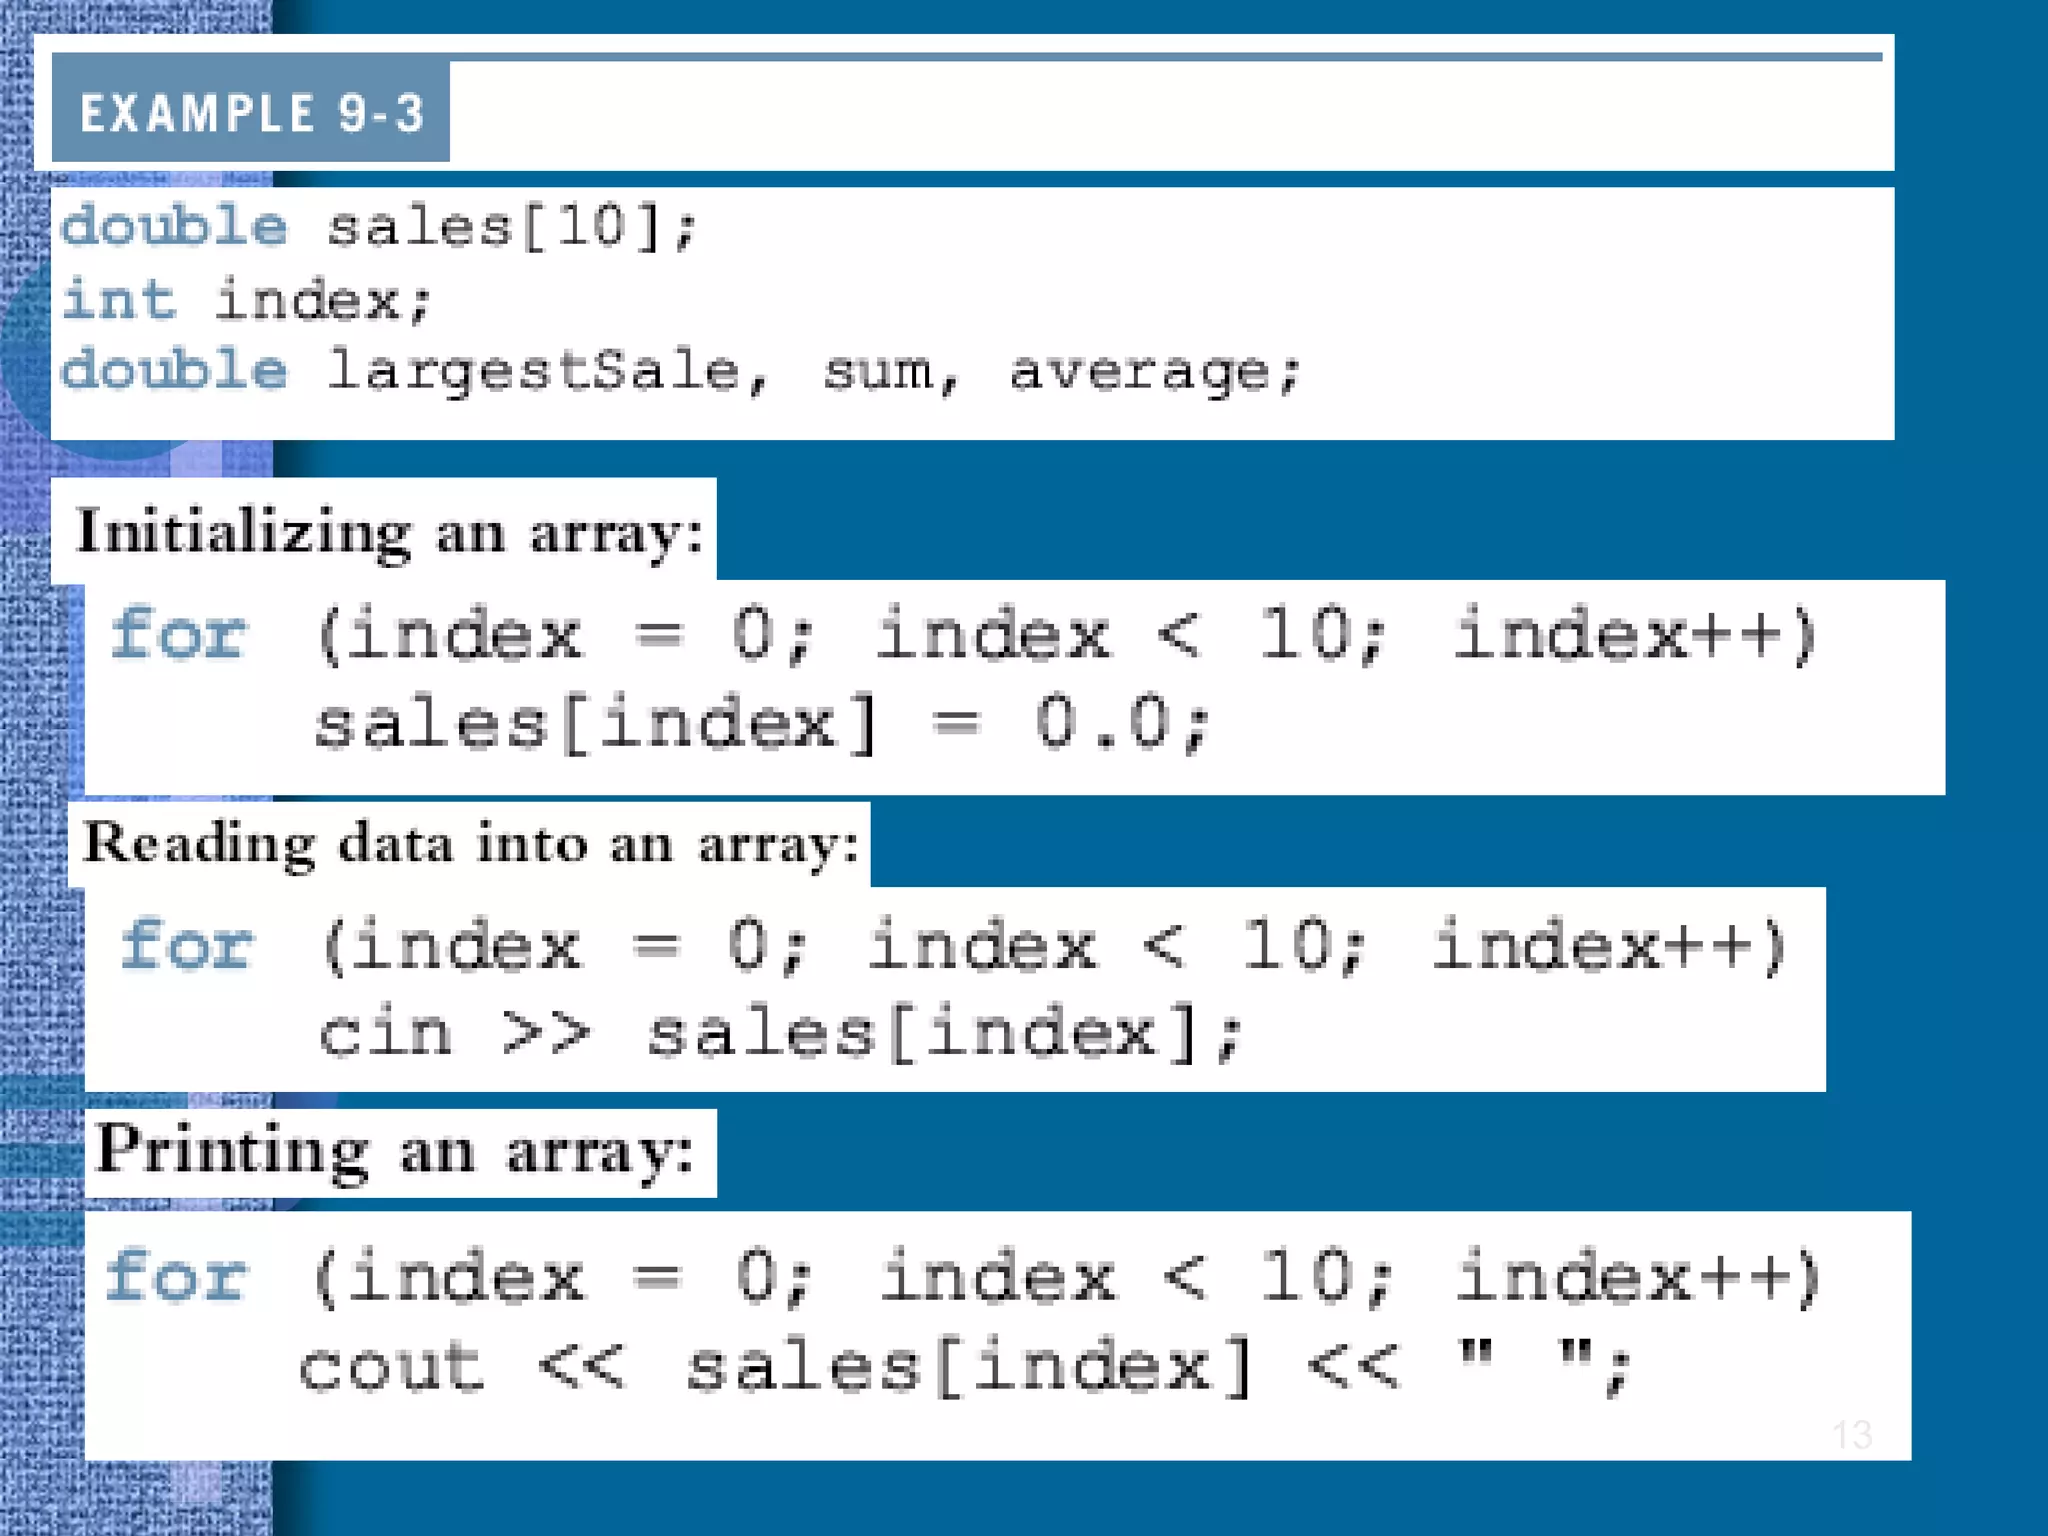Click the 'double sales[10];' declaration line
The height and width of the screenshot is (1536, 2048).
click(x=380, y=226)
